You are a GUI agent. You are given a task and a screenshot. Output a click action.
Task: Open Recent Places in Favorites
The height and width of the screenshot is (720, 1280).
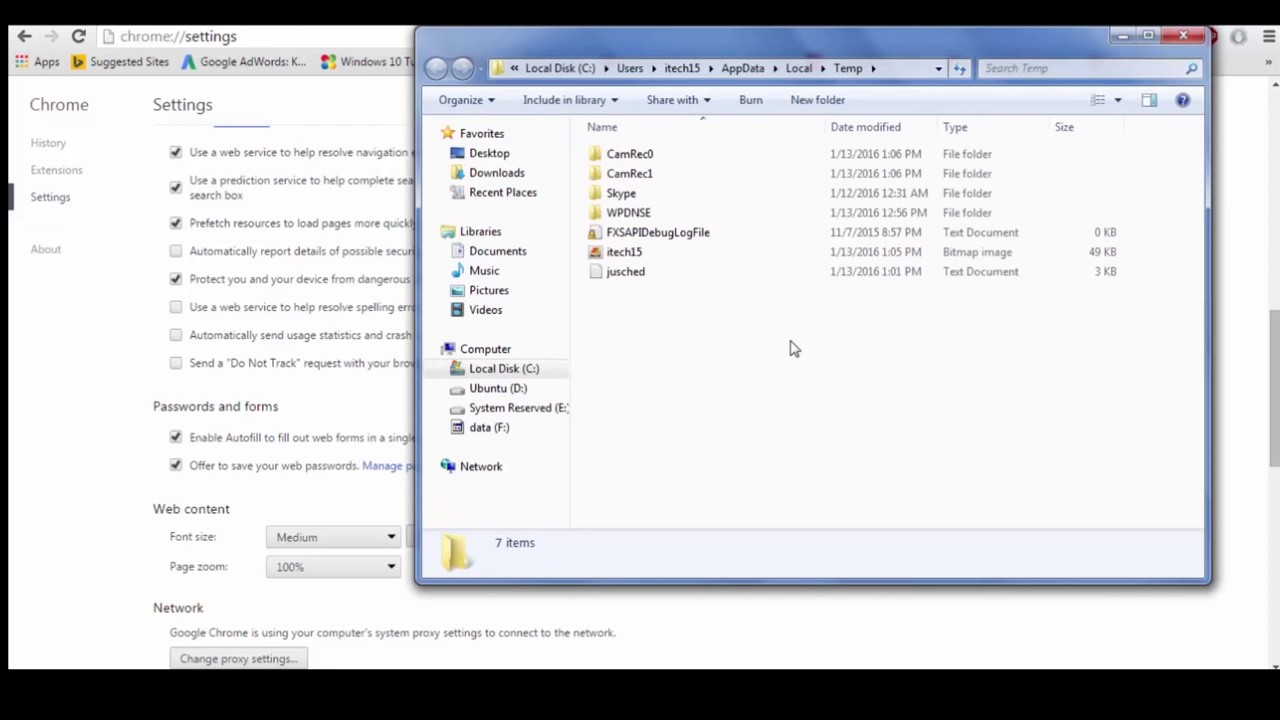[x=502, y=192]
